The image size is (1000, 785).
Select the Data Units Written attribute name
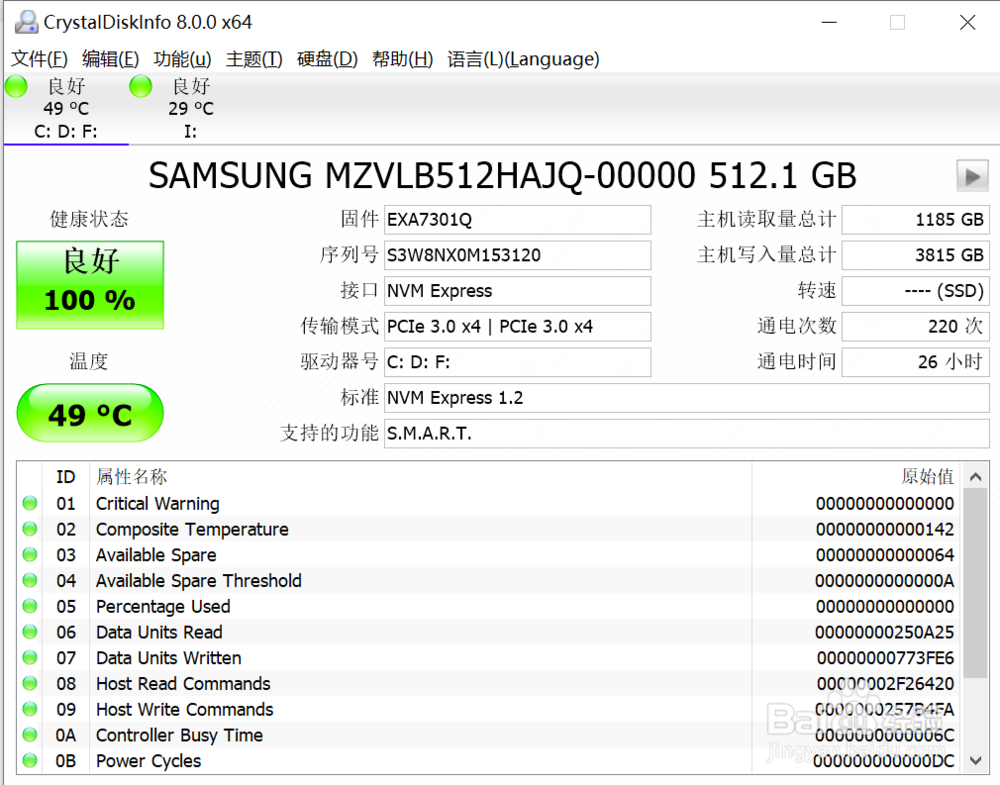pyautogui.click(x=168, y=658)
